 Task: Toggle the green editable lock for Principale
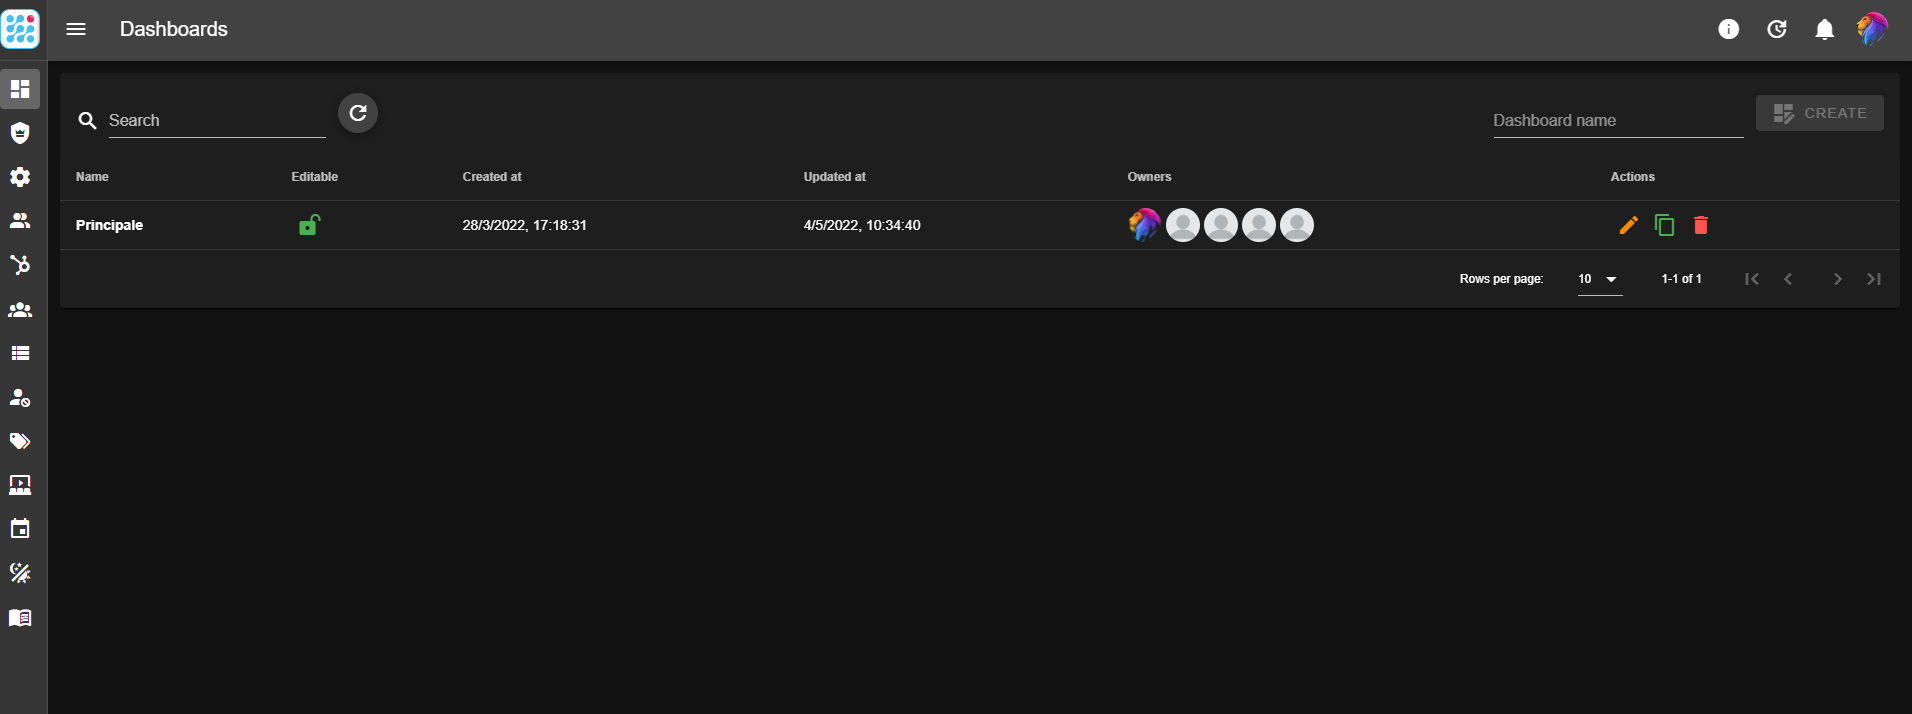coord(309,225)
